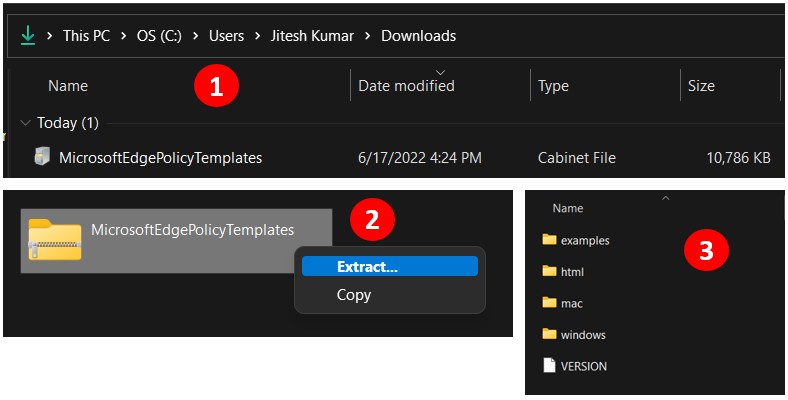
Task: Click 'Downloads' breadcrumb segment
Action: [x=419, y=36]
